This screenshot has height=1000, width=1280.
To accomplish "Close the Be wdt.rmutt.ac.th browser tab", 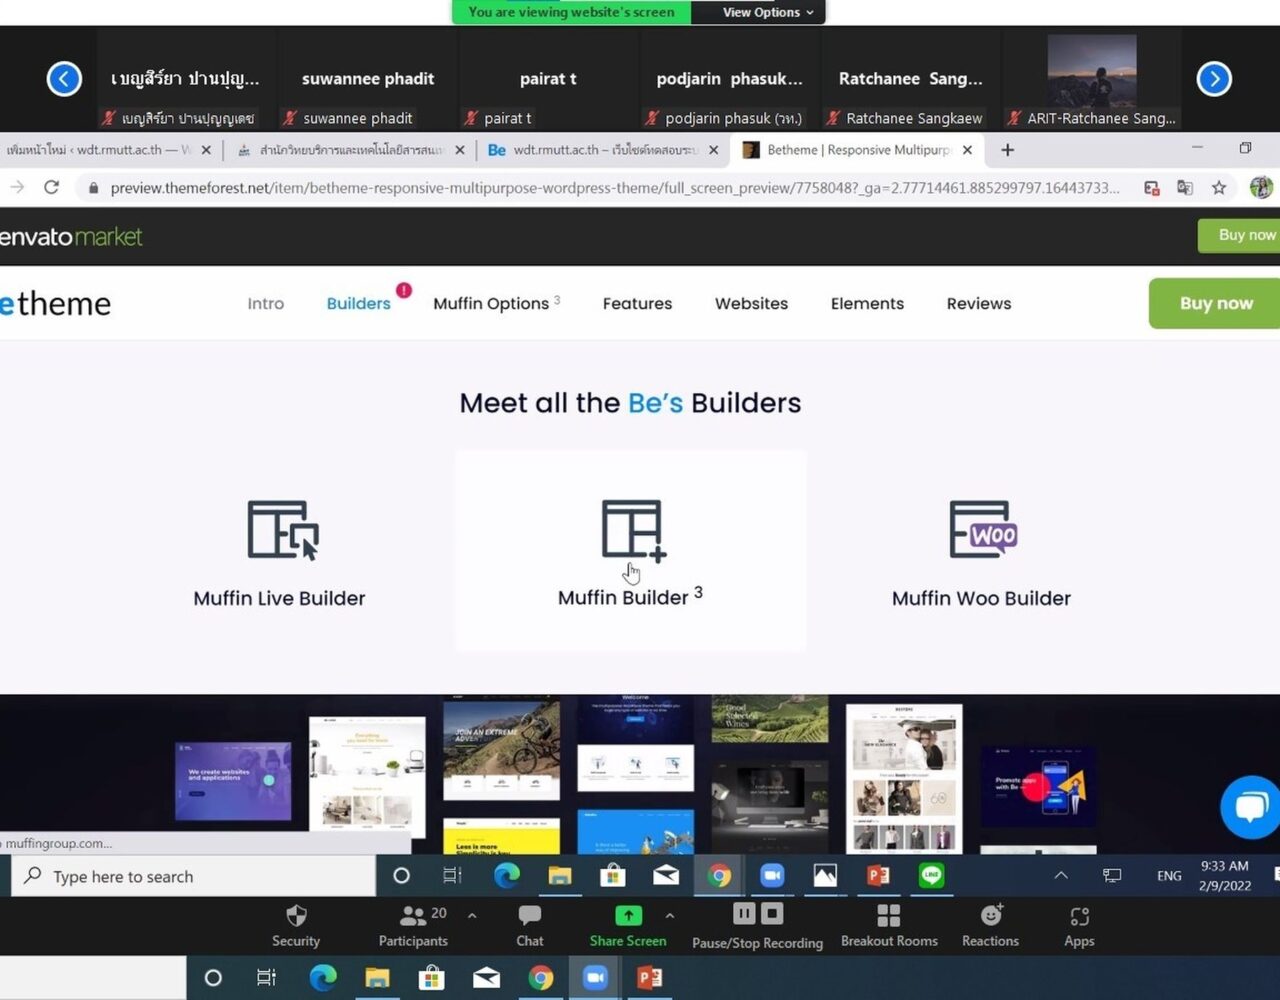I will [x=713, y=150].
